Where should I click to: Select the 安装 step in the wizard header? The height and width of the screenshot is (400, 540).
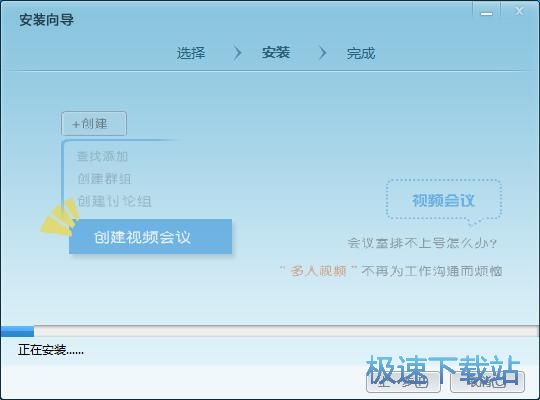[x=276, y=53]
